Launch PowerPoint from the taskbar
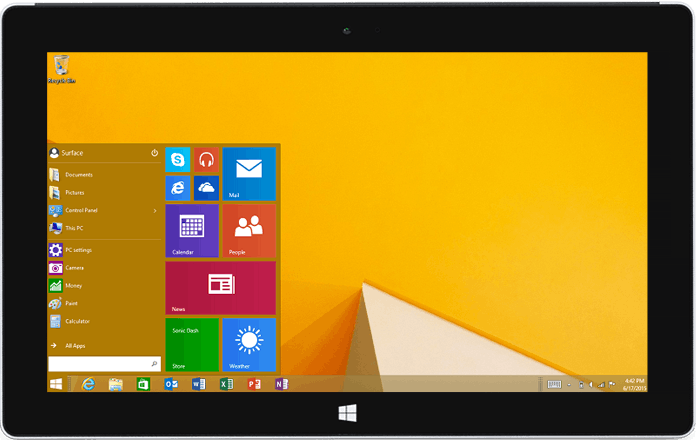 (254, 384)
